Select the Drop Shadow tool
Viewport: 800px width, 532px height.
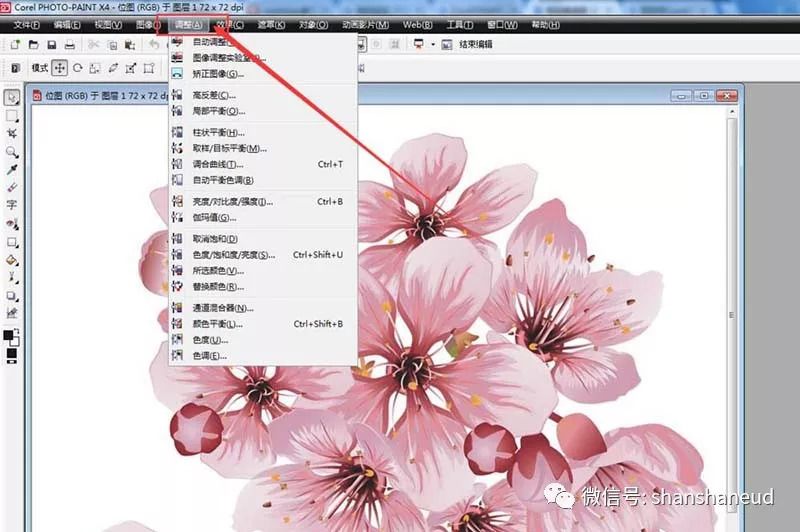pos(12,296)
